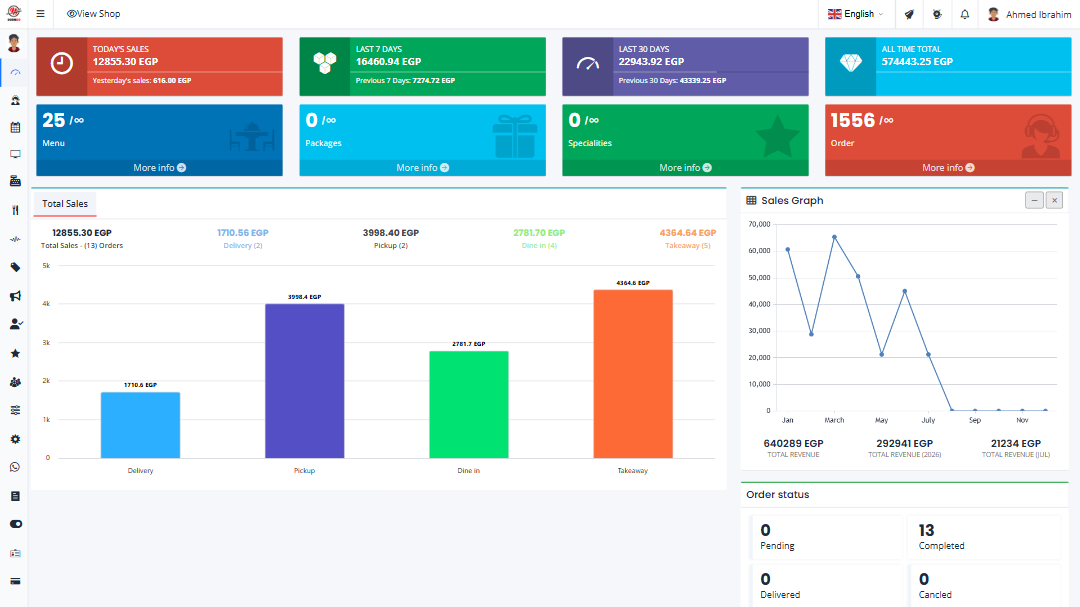Screen dimensions: 1080x607
Task: Open the dashboard speedometer sidebar icon
Action: (15, 72)
